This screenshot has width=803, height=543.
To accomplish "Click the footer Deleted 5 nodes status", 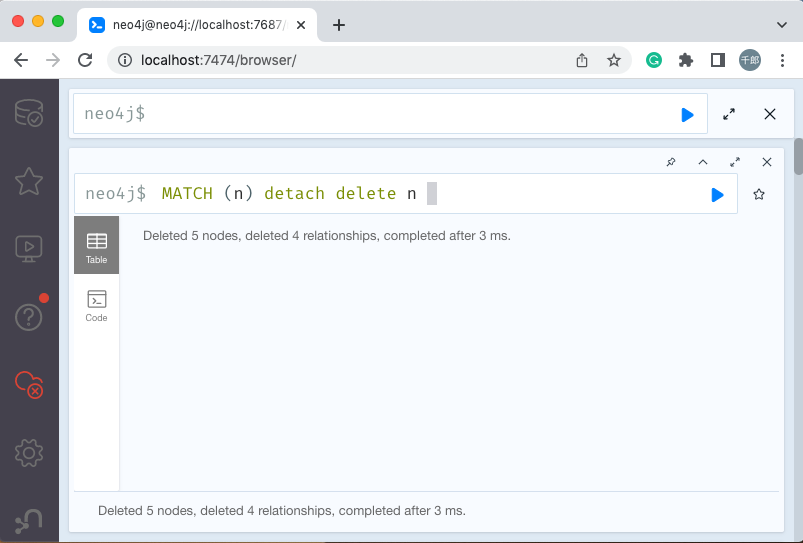I will pos(282,511).
